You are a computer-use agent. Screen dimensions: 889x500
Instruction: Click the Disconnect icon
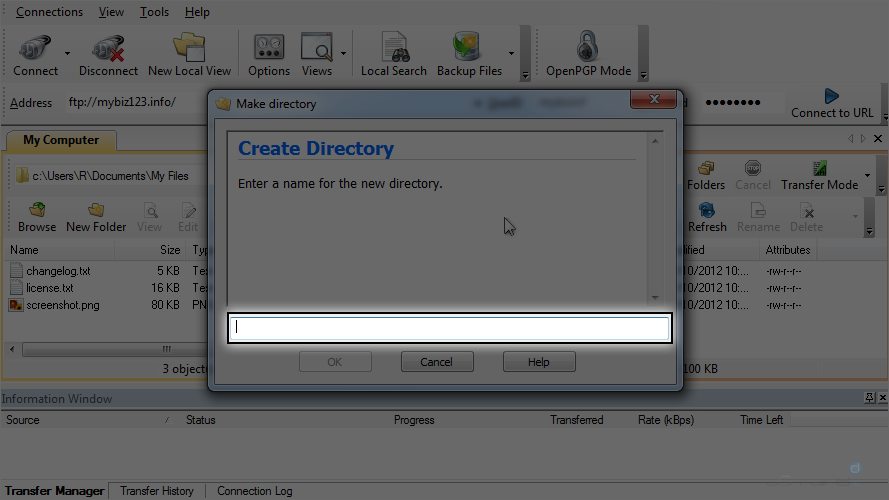108,50
